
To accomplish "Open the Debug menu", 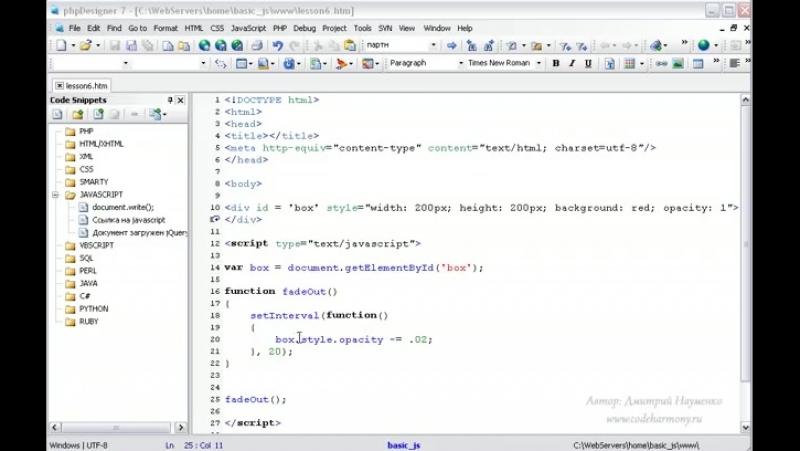I will point(305,28).
